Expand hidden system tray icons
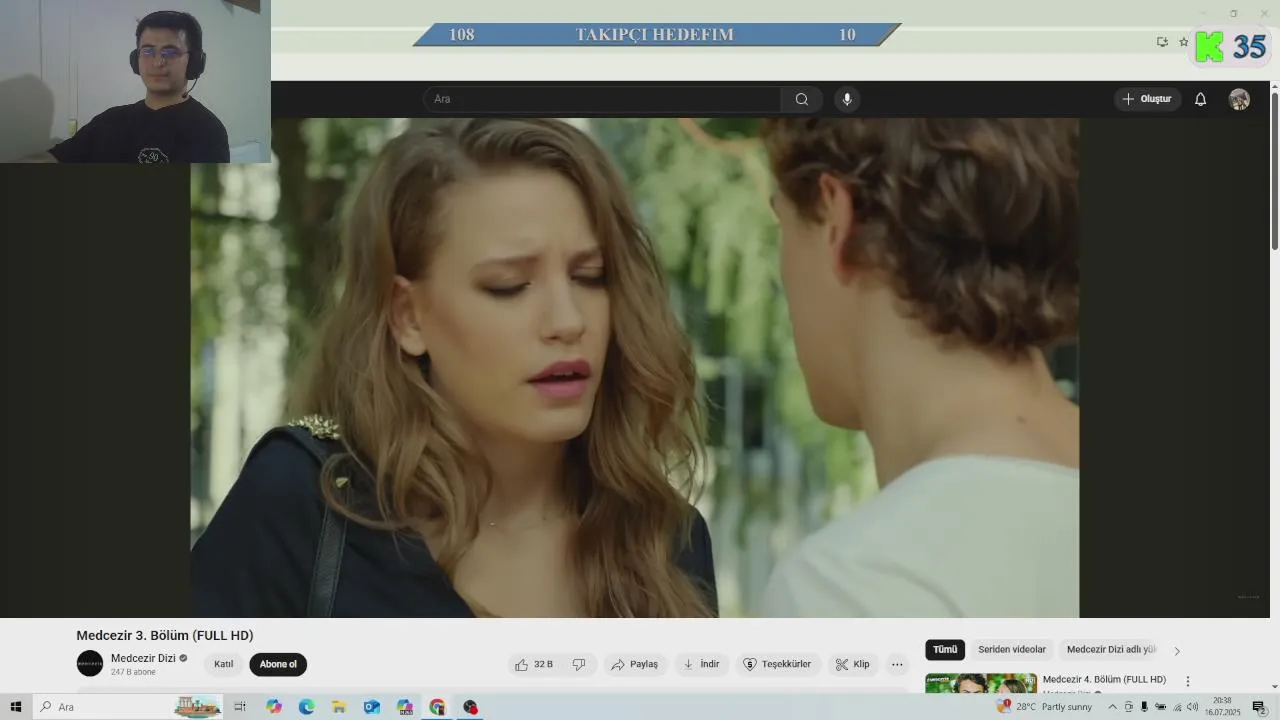Viewport: 1280px width, 720px height. pyautogui.click(x=1112, y=707)
